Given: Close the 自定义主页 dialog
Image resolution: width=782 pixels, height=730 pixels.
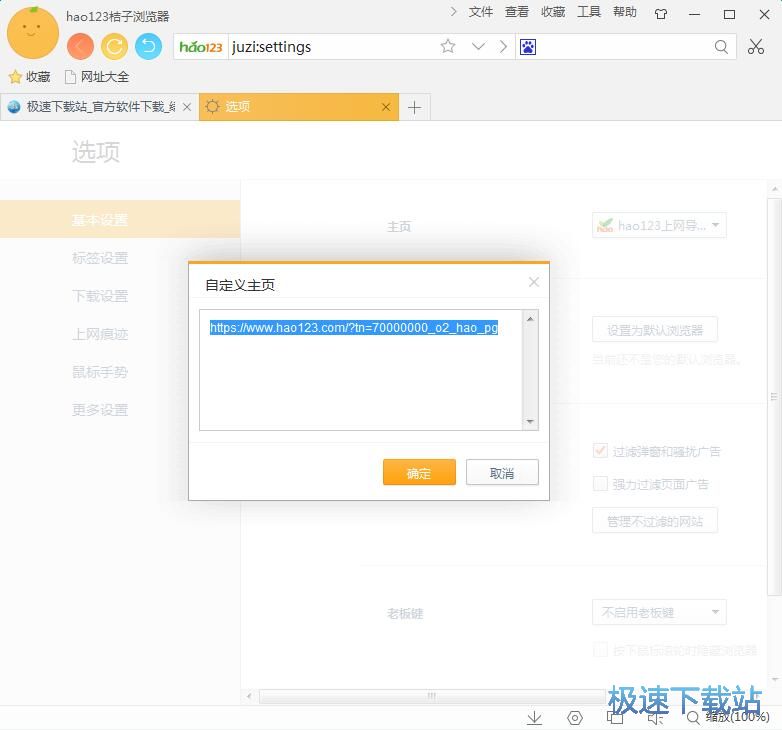Looking at the screenshot, I should click(x=534, y=282).
